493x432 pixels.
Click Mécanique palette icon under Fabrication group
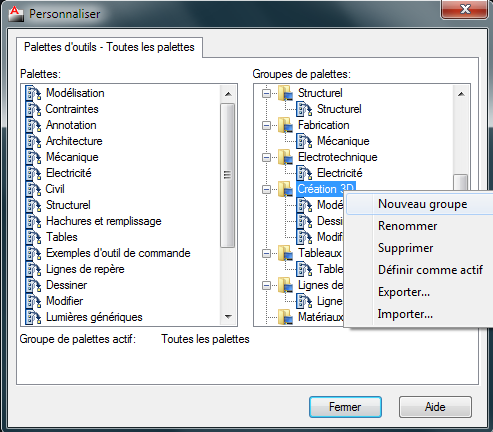[x=304, y=141]
